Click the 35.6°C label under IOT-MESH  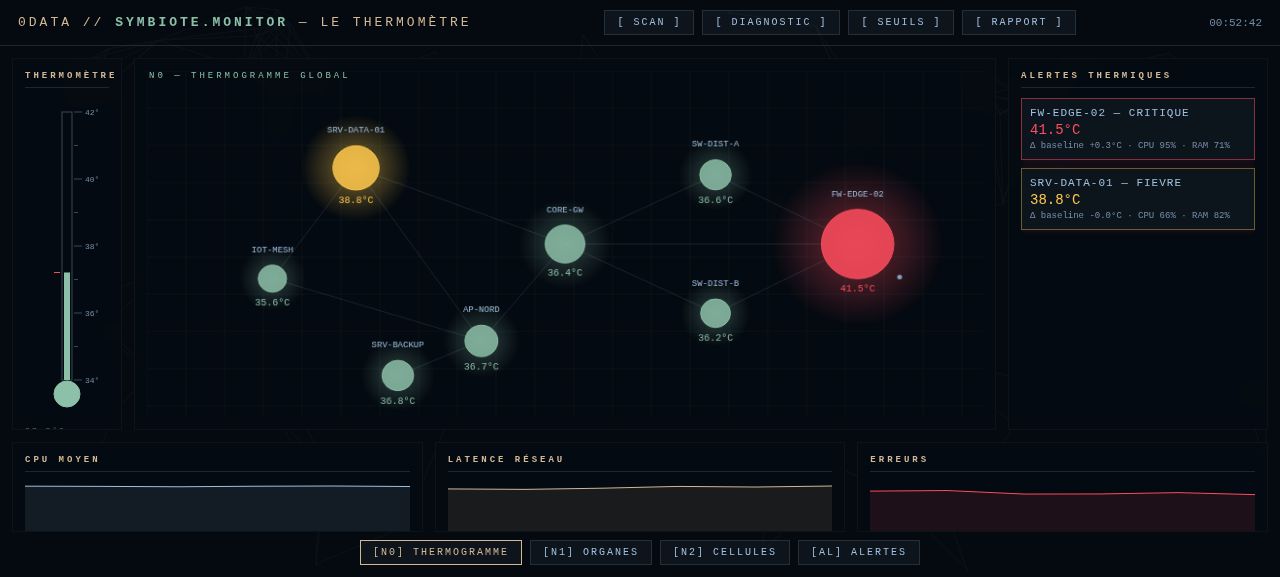[272, 303]
